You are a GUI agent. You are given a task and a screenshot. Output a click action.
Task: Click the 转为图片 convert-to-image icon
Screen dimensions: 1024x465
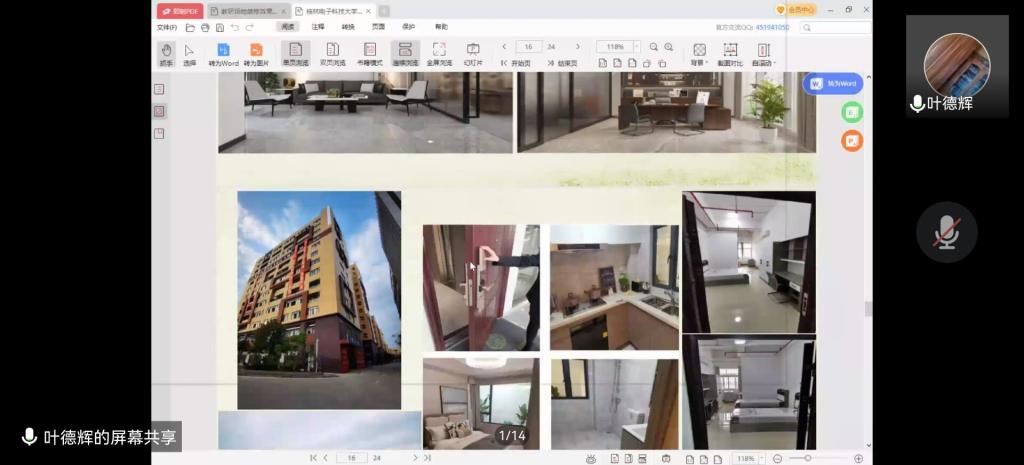(256, 53)
